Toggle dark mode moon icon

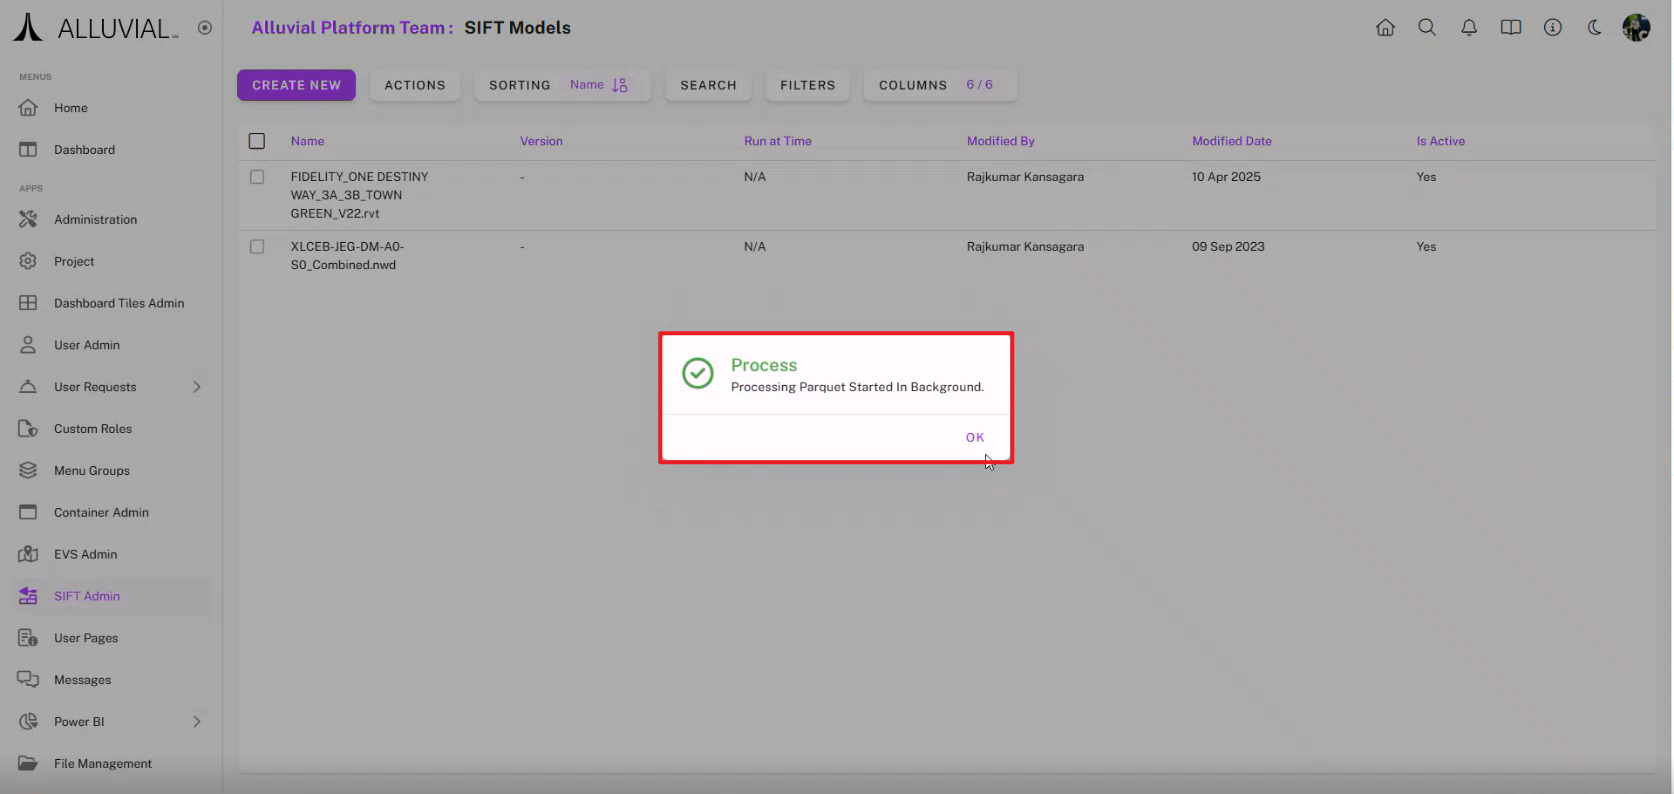pos(1595,28)
